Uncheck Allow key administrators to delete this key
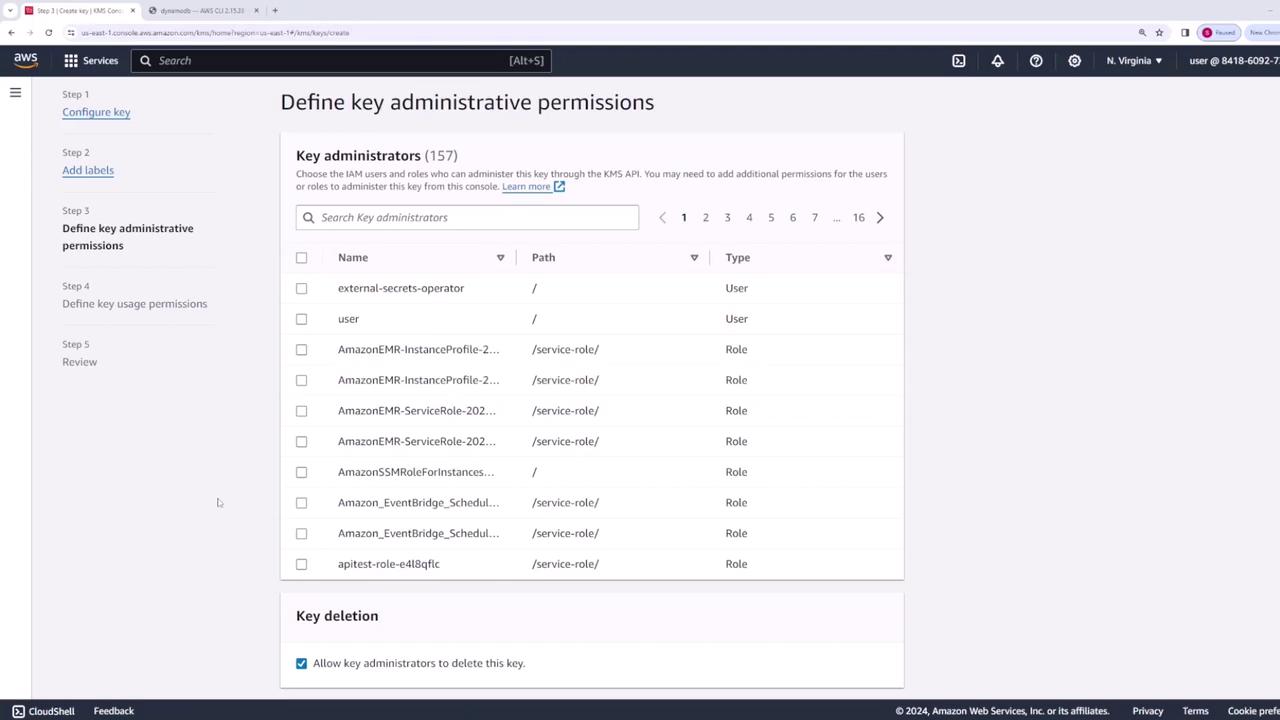1280x720 pixels. [x=301, y=663]
